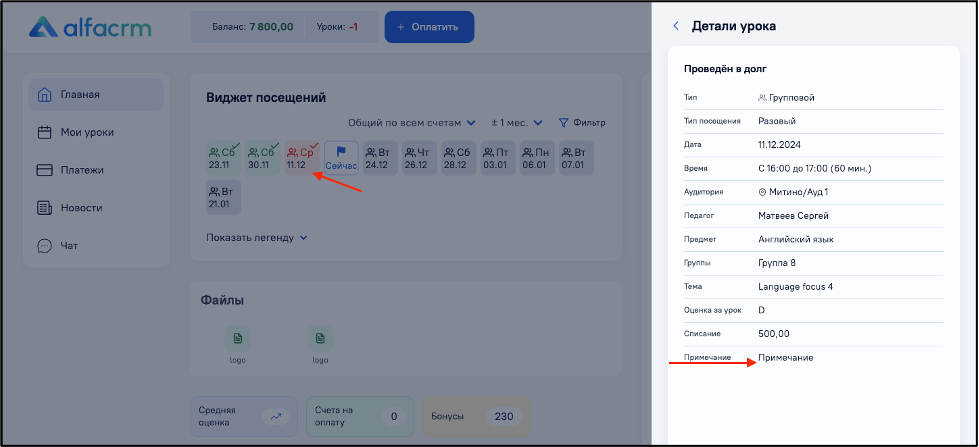Screen dimensions: 979x447
Task: Click subject Английский язык
Action: (x=795, y=239)
